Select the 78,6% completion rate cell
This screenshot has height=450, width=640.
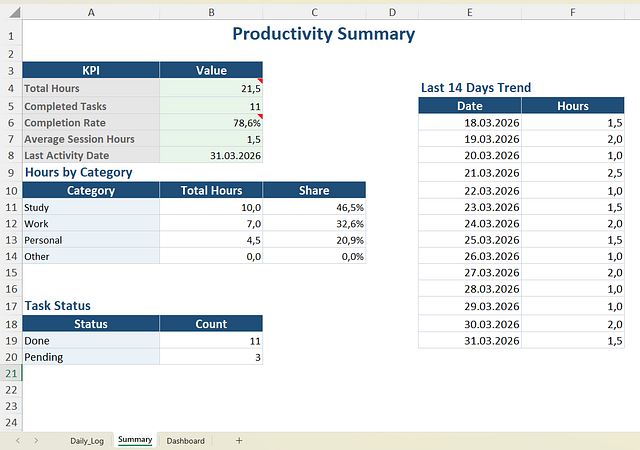click(x=211, y=122)
